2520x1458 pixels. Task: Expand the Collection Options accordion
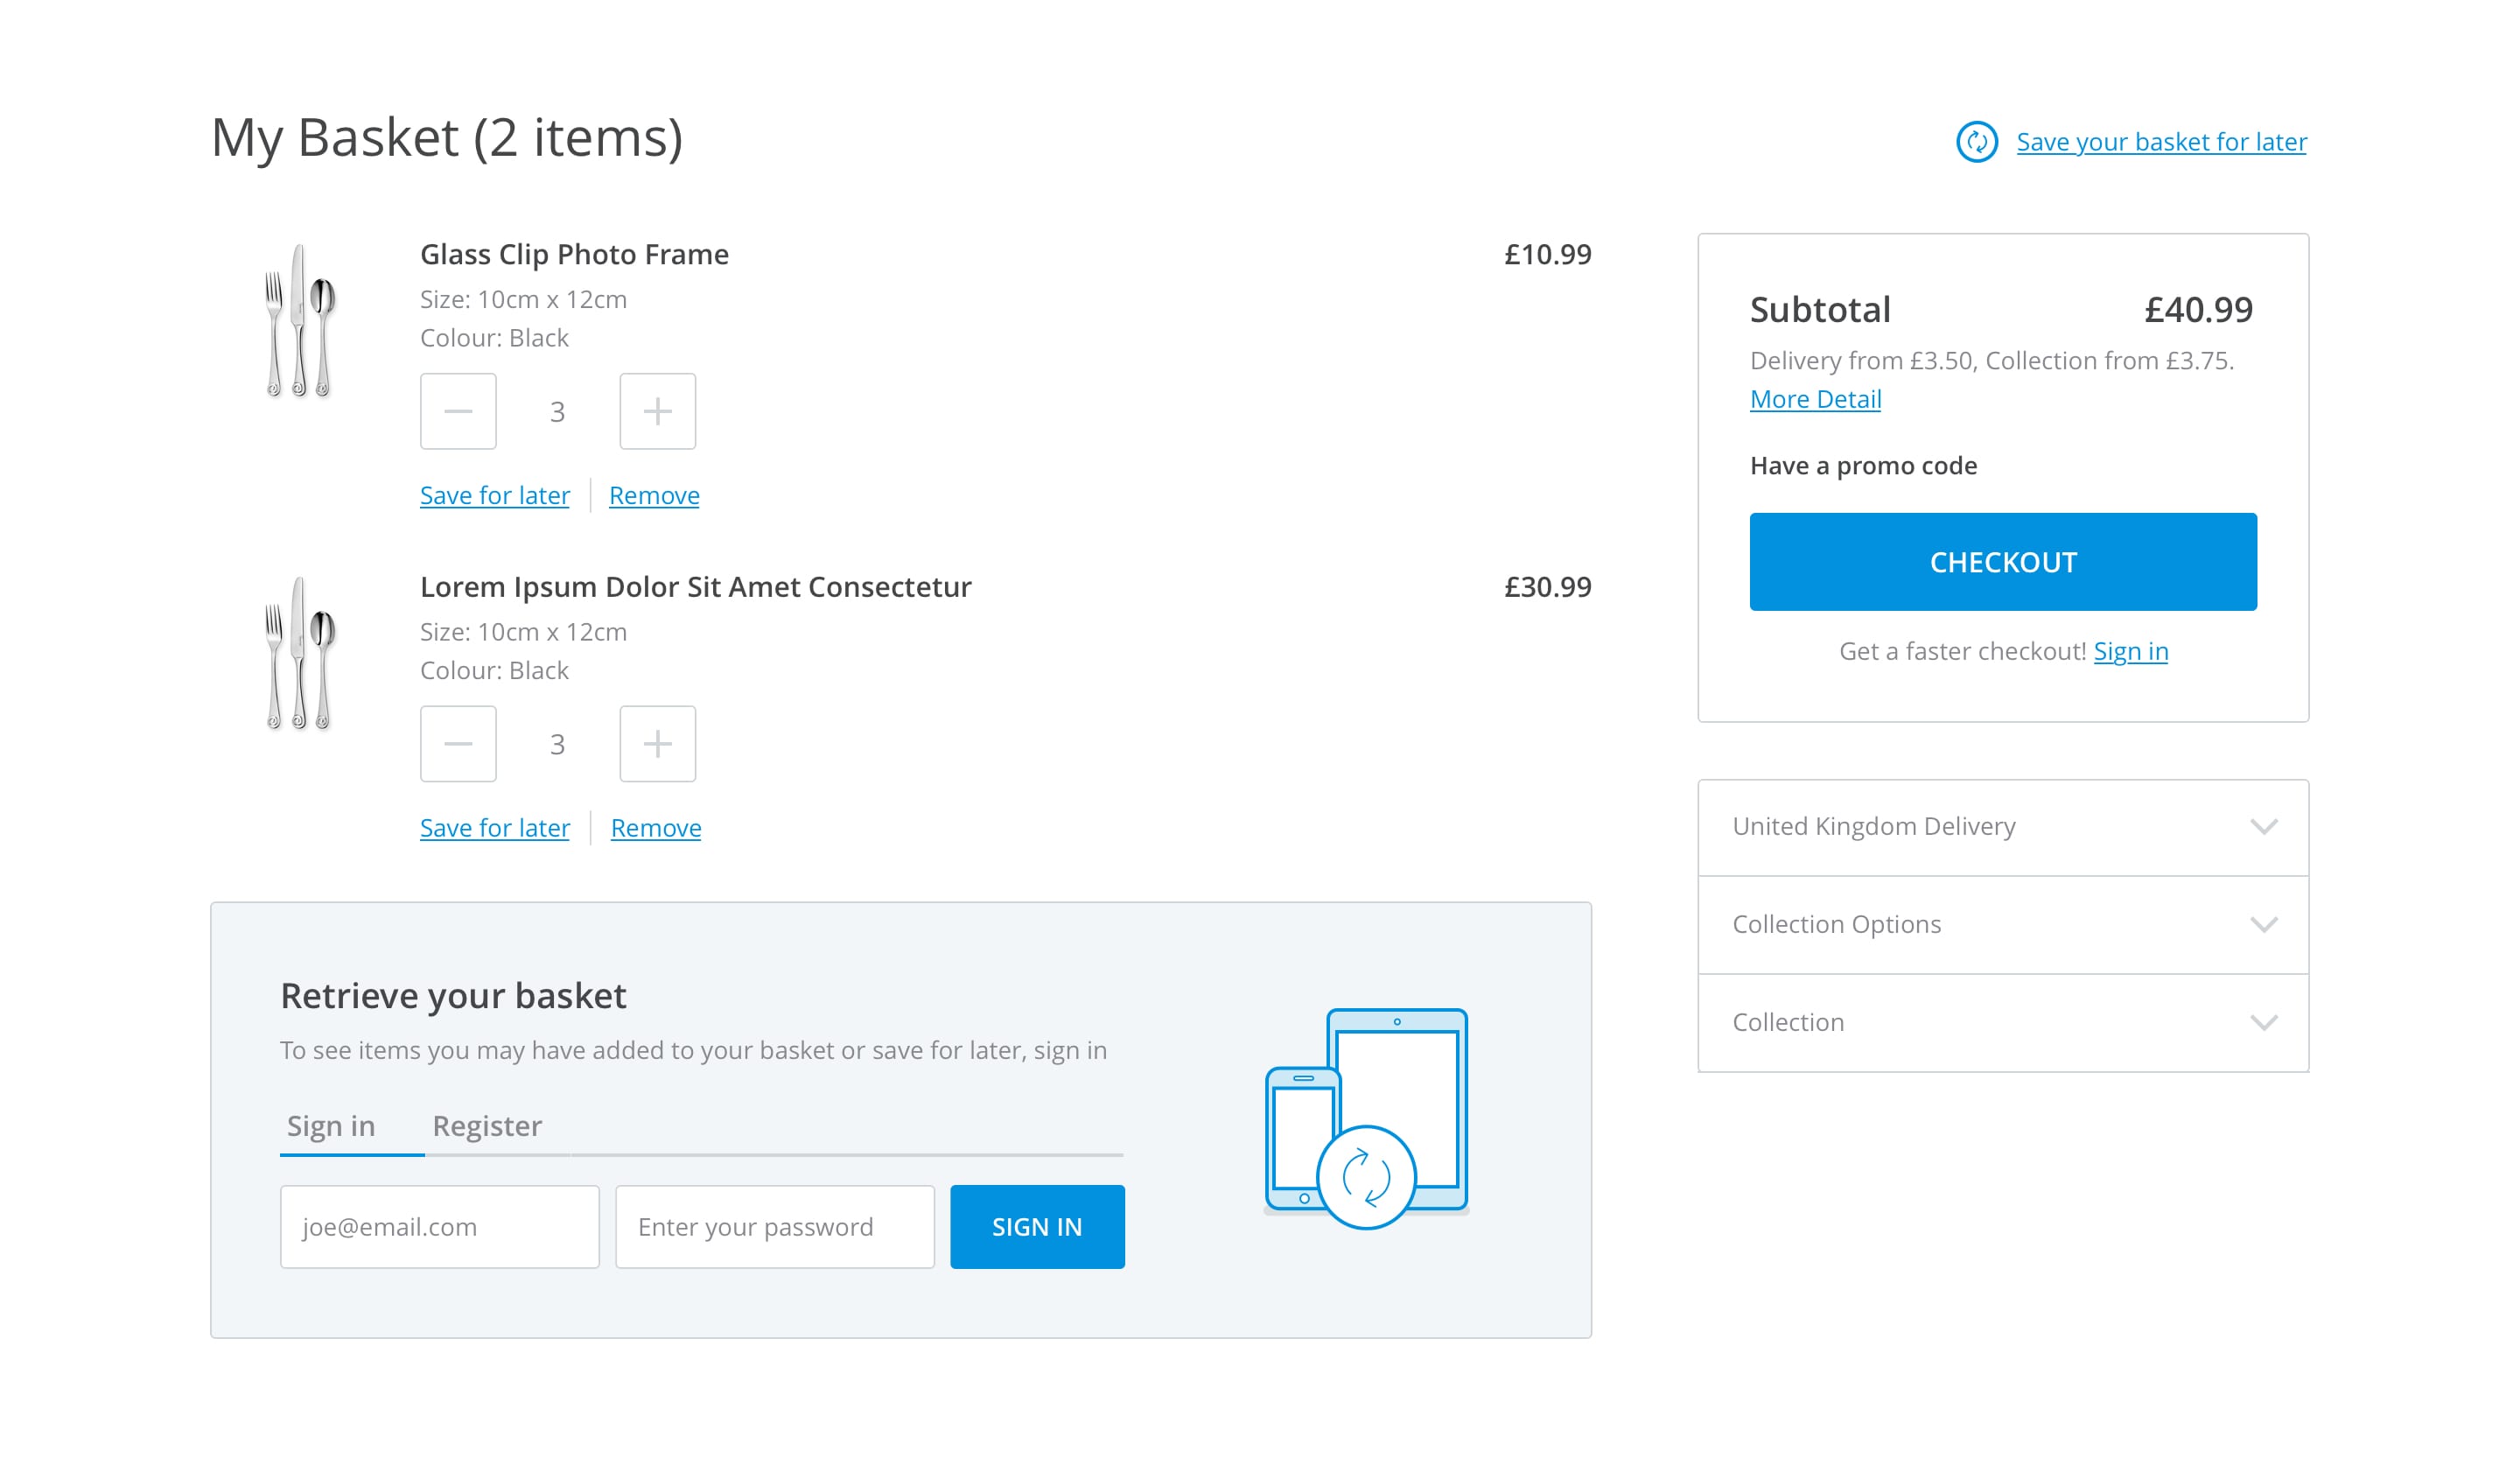pos(2003,925)
